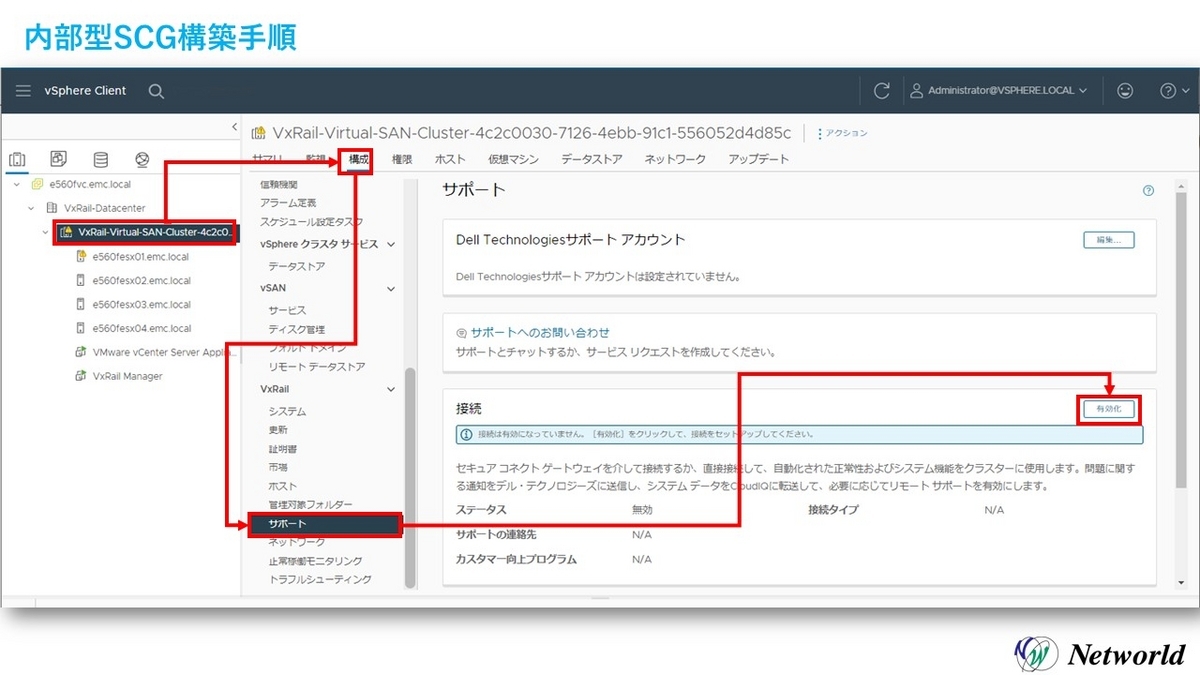Switch to the ネットワーク tab
Image resolution: width=1200 pixels, height=675 pixels.
pos(675,160)
